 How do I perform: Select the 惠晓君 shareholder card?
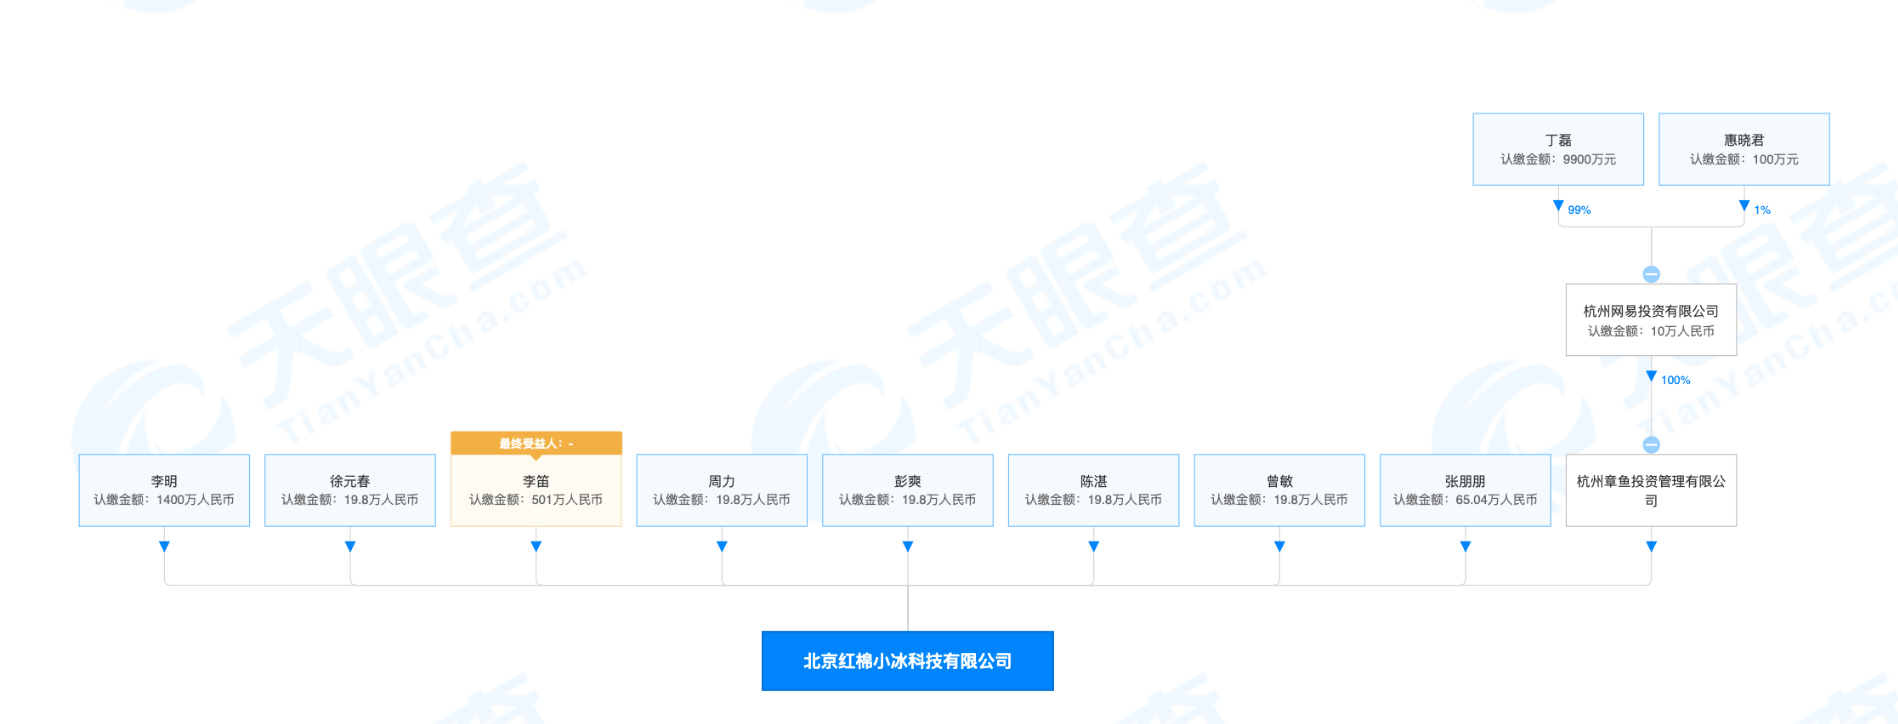click(1744, 149)
